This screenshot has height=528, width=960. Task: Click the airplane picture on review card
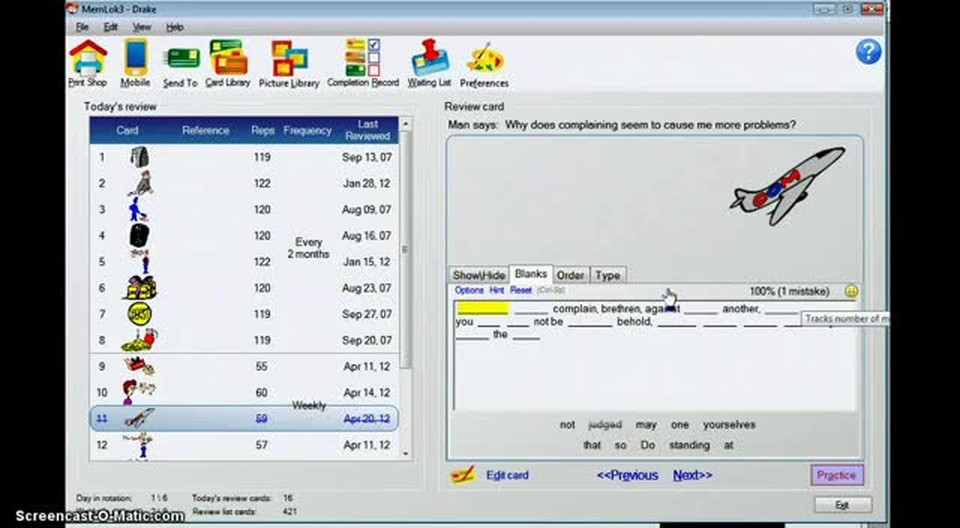pyautogui.click(x=787, y=185)
